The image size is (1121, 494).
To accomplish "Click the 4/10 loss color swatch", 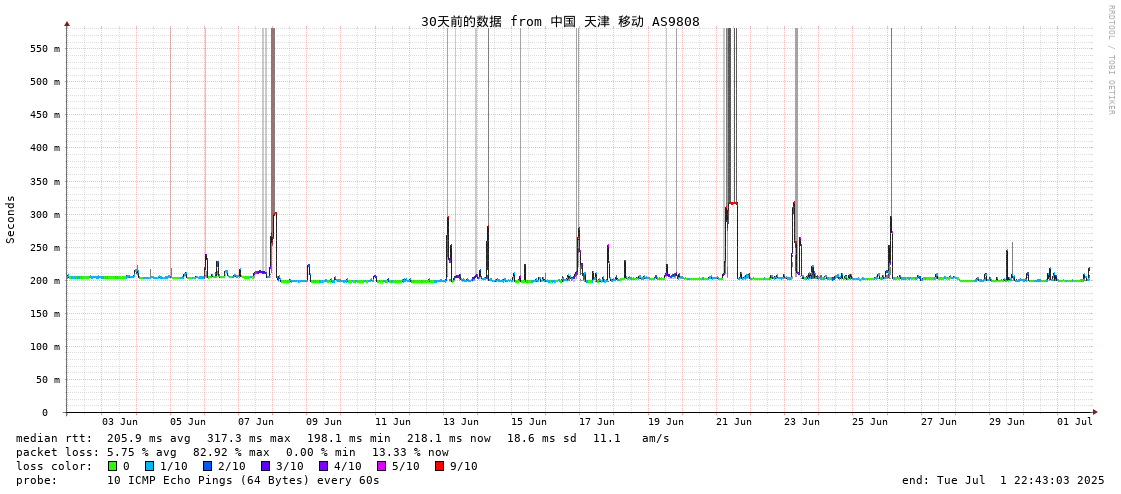I will point(323,466).
